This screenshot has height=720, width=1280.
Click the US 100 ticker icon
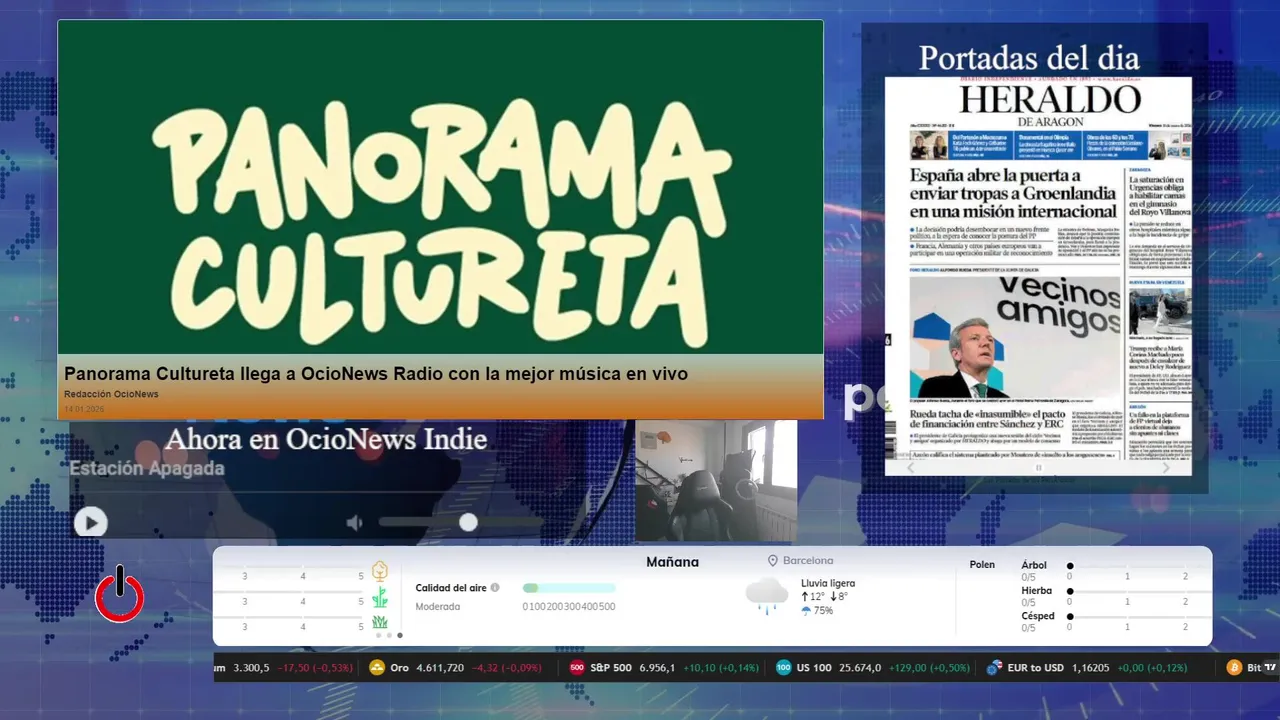[783, 668]
